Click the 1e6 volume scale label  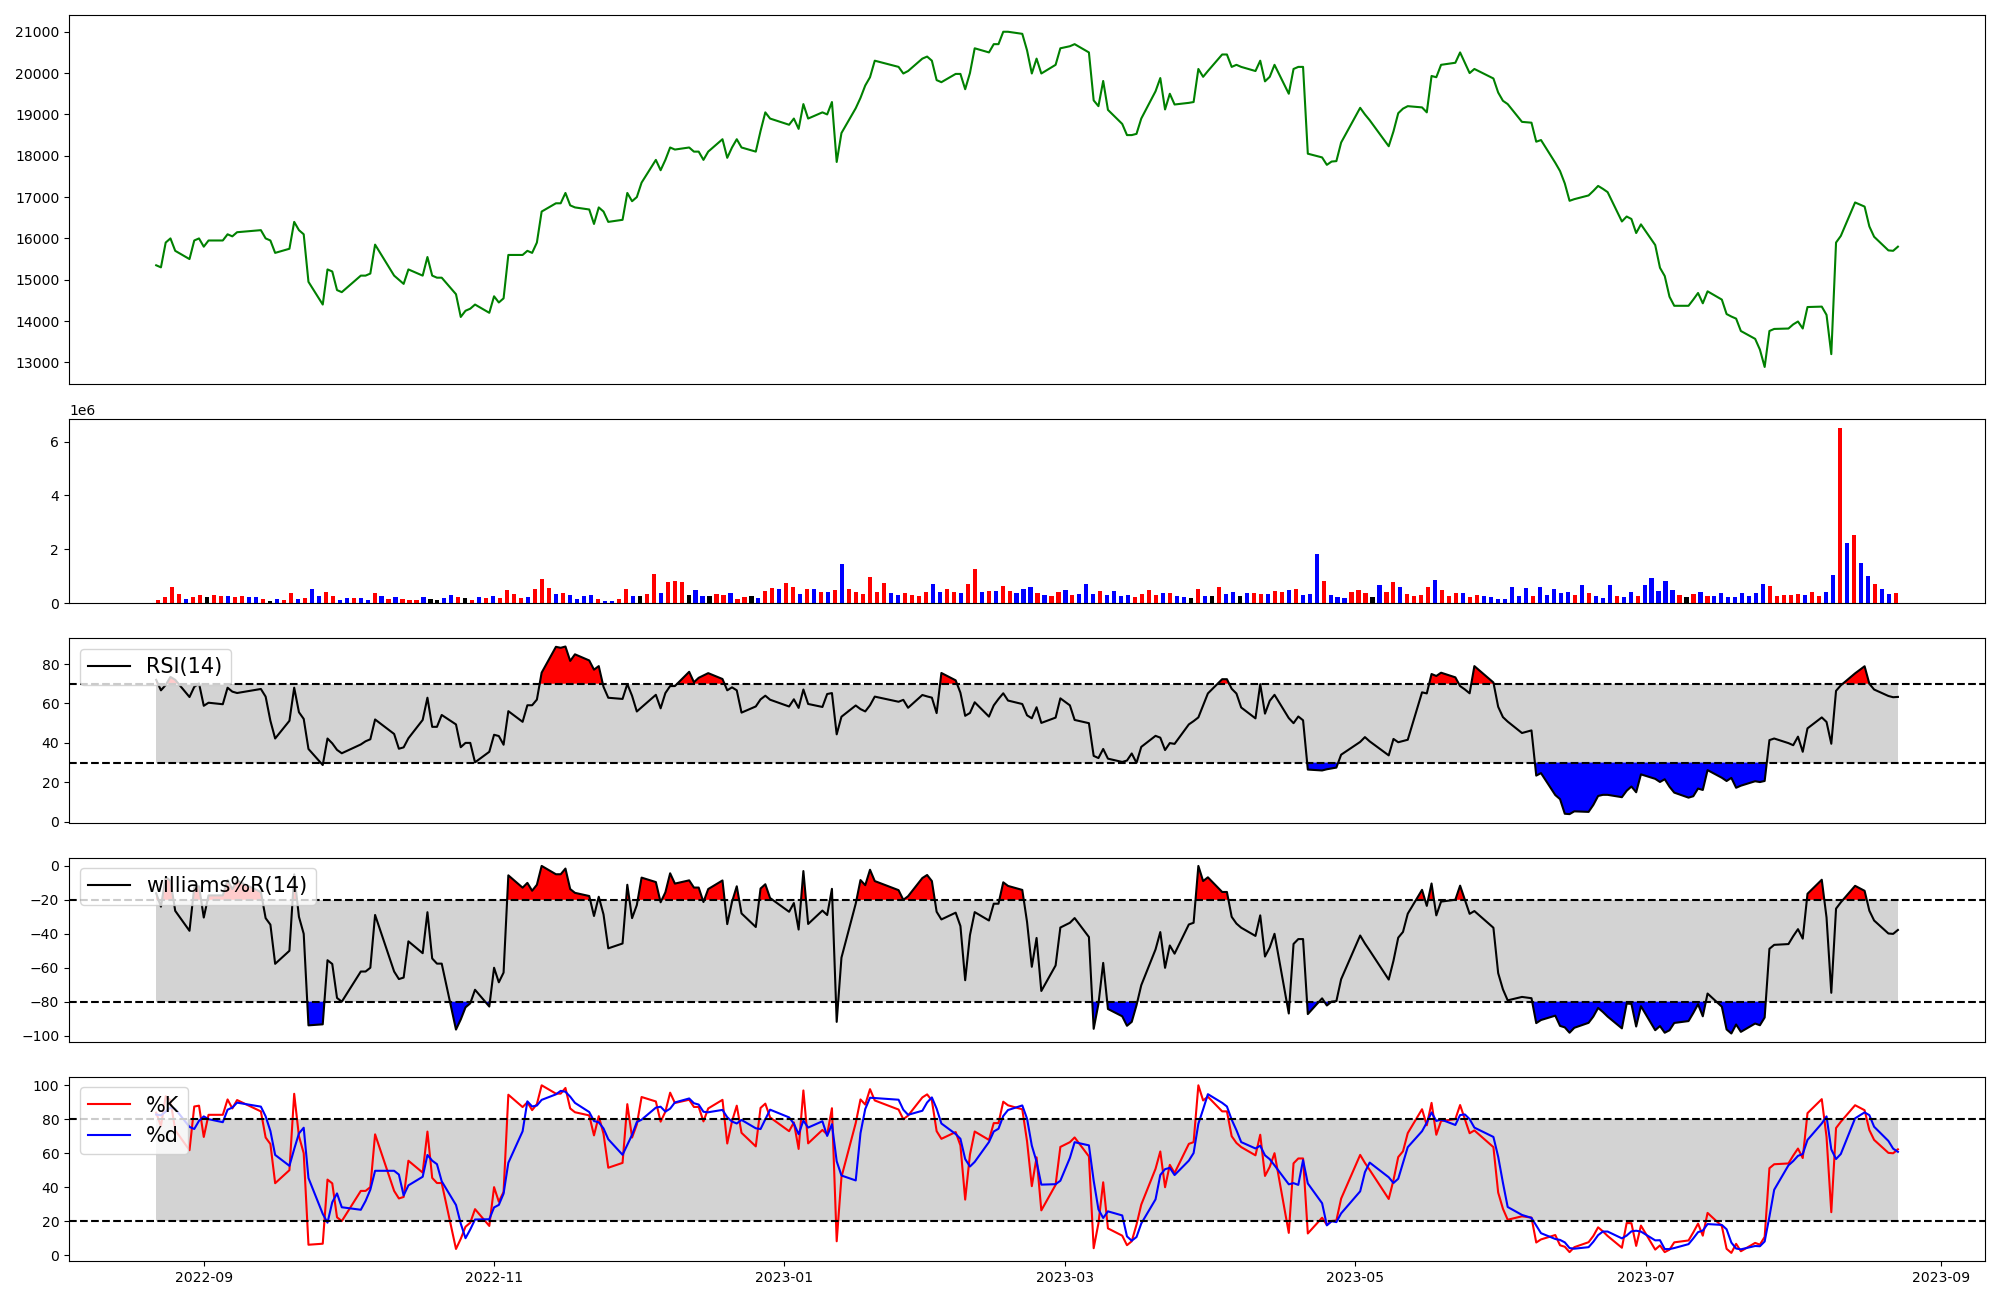[x=82, y=411]
